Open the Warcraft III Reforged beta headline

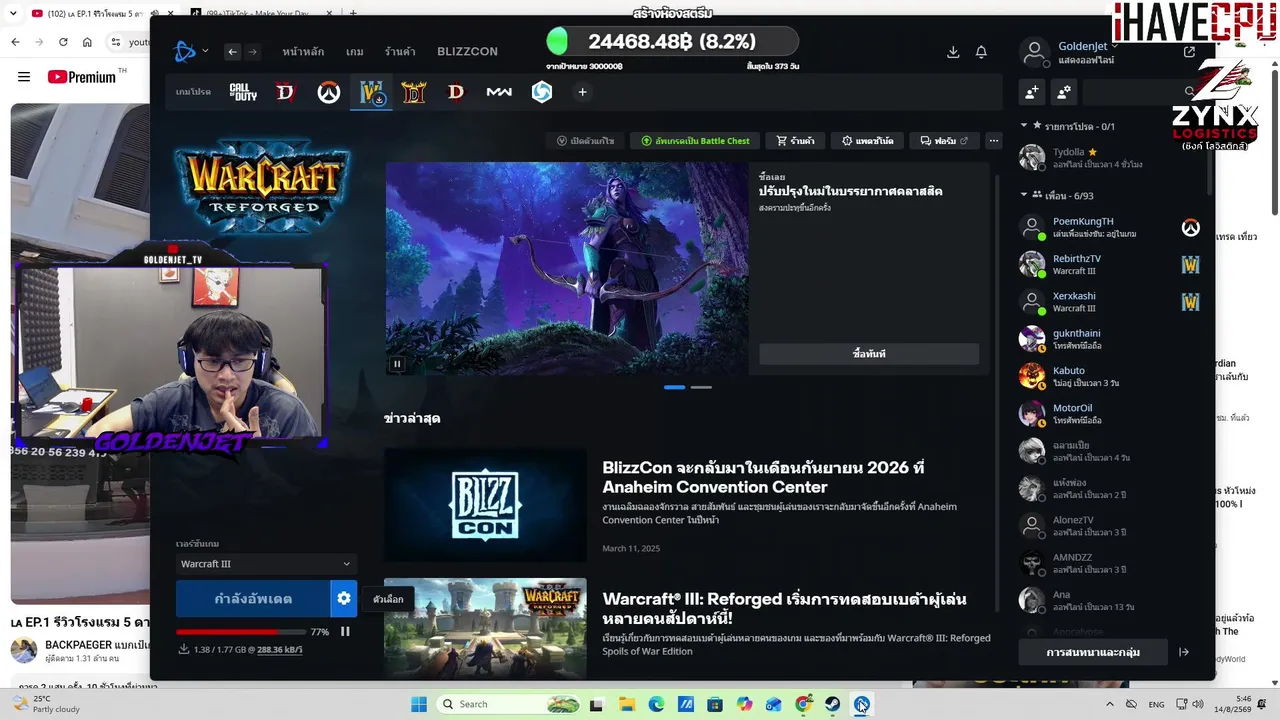pyautogui.click(x=784, y=608)
